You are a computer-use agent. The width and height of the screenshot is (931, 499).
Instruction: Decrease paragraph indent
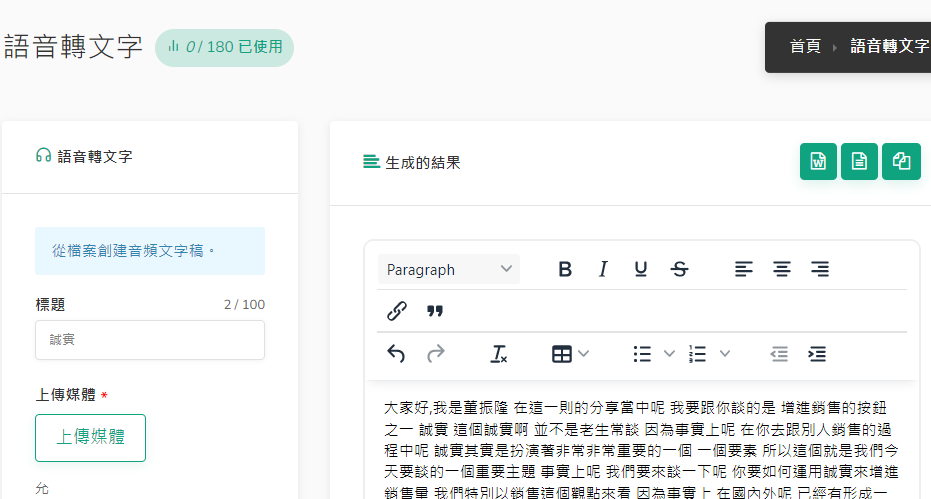pos(779,354)
